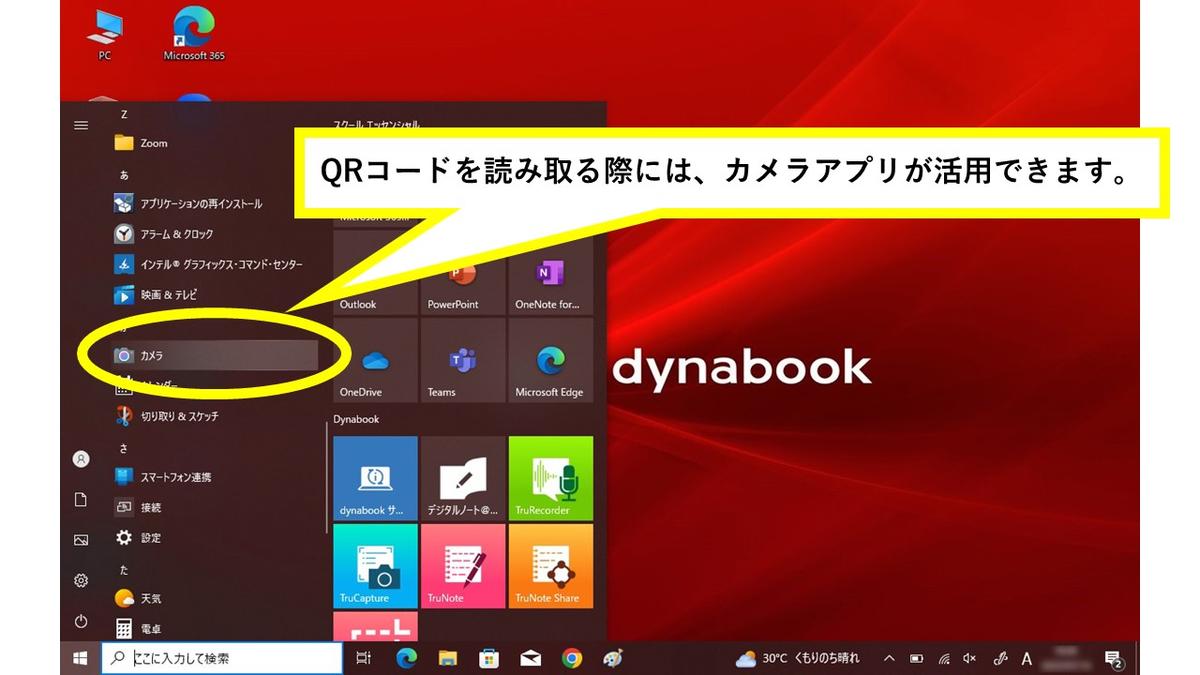
Task: Click the Windows Start button
Action: [79, 658]
